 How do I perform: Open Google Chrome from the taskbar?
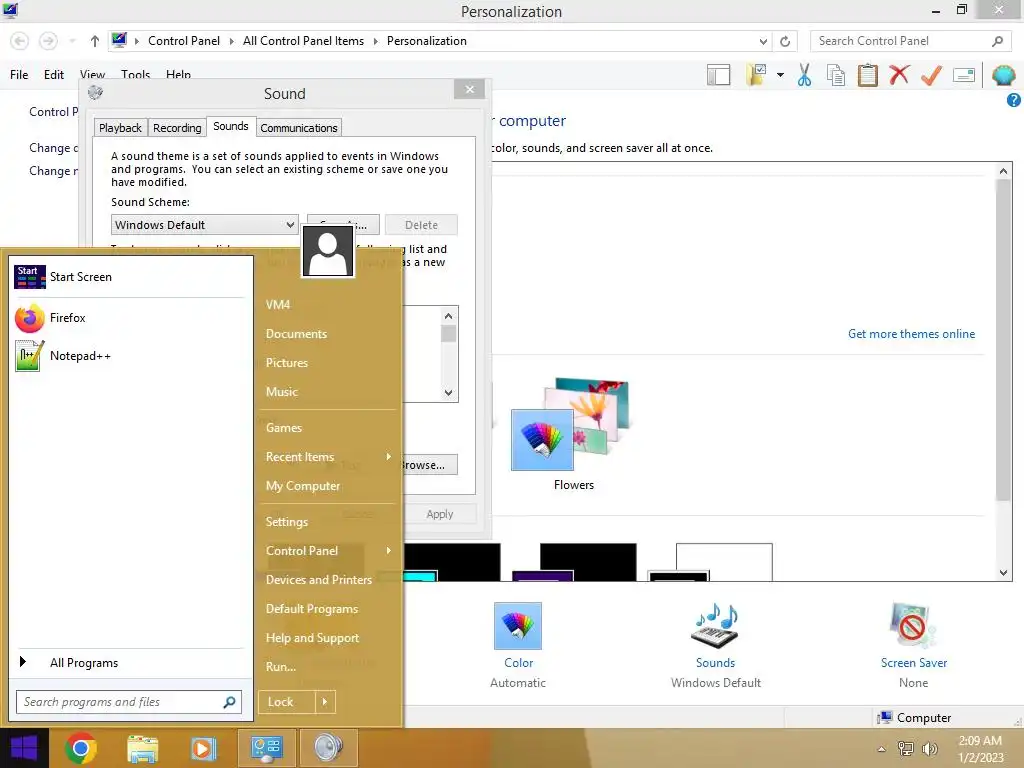[81, 748]
